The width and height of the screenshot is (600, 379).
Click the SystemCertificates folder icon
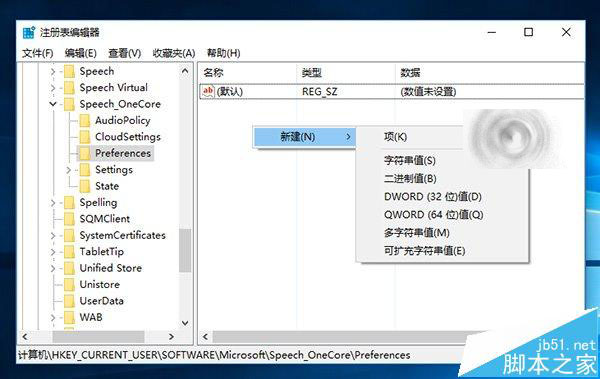coord(69,235)
